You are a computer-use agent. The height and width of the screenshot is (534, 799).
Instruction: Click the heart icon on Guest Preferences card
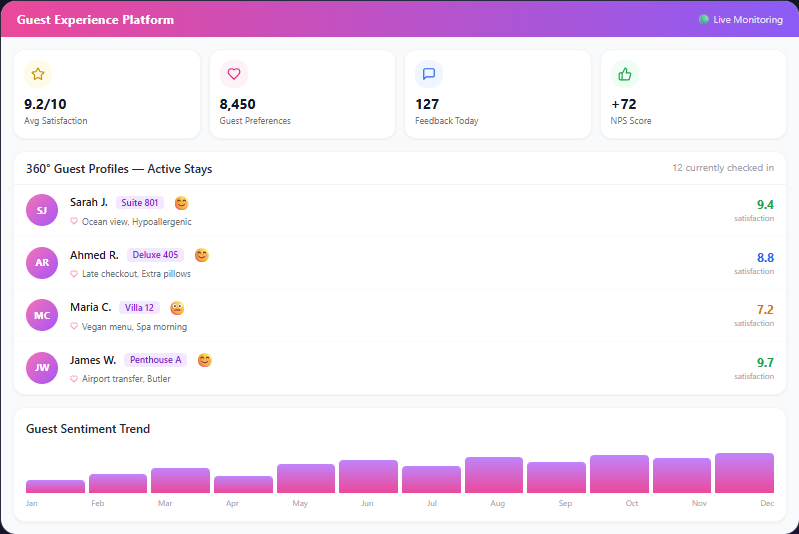[x=234, y=74]
